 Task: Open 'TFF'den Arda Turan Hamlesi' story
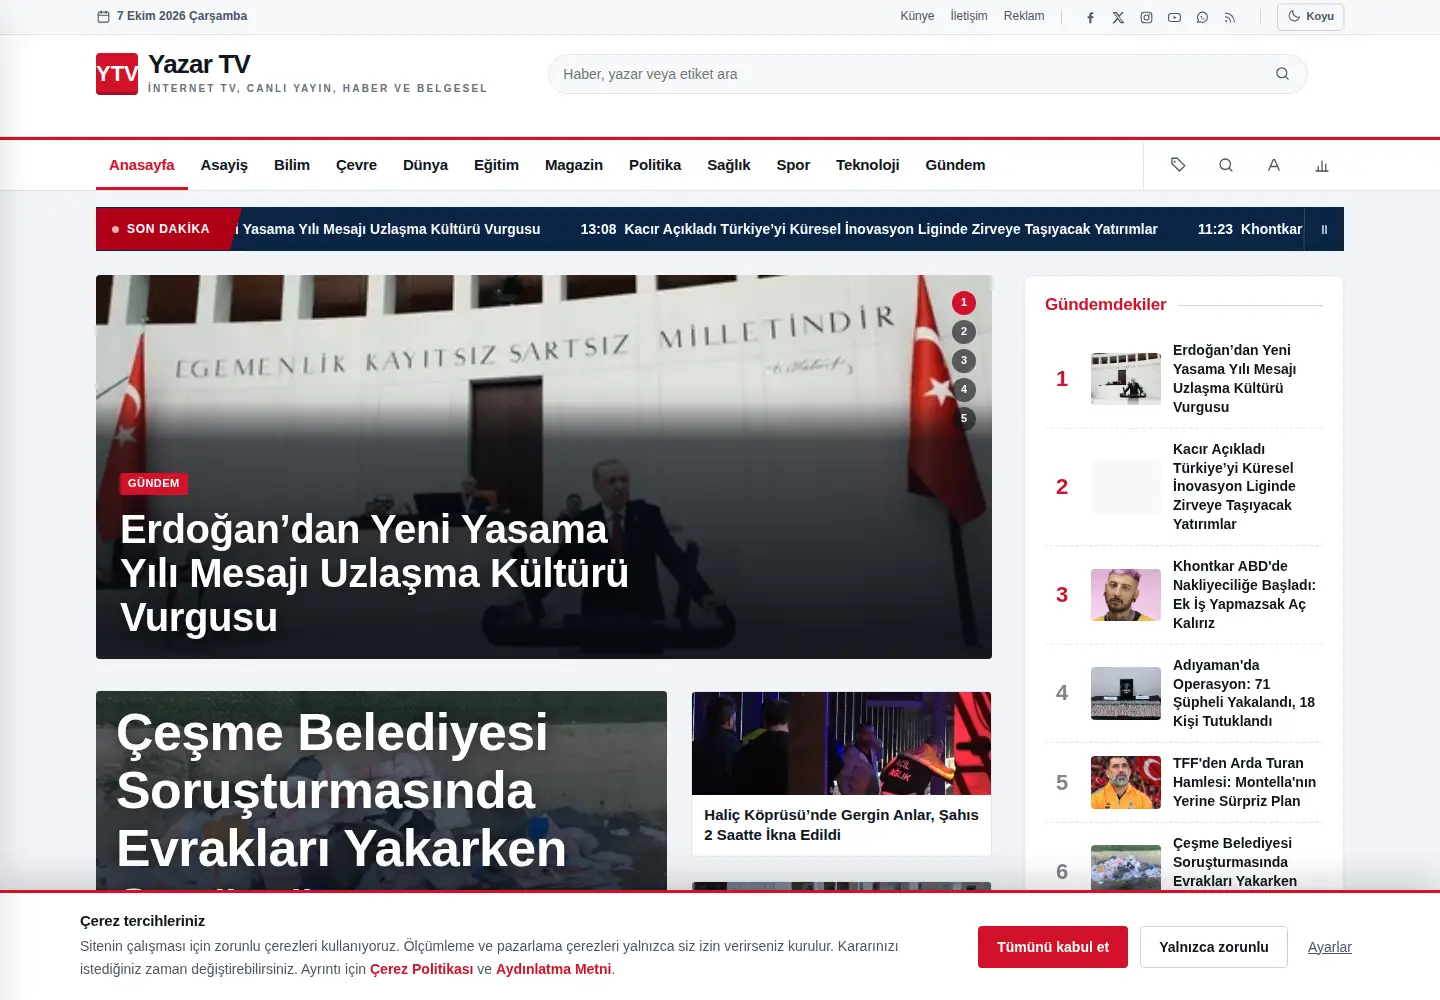1244,782
